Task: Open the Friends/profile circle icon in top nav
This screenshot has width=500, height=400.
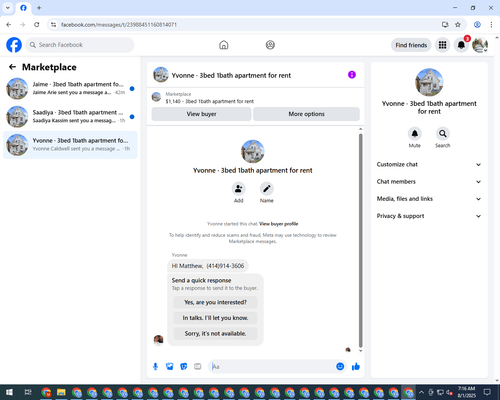Action: tap(270, 45)
